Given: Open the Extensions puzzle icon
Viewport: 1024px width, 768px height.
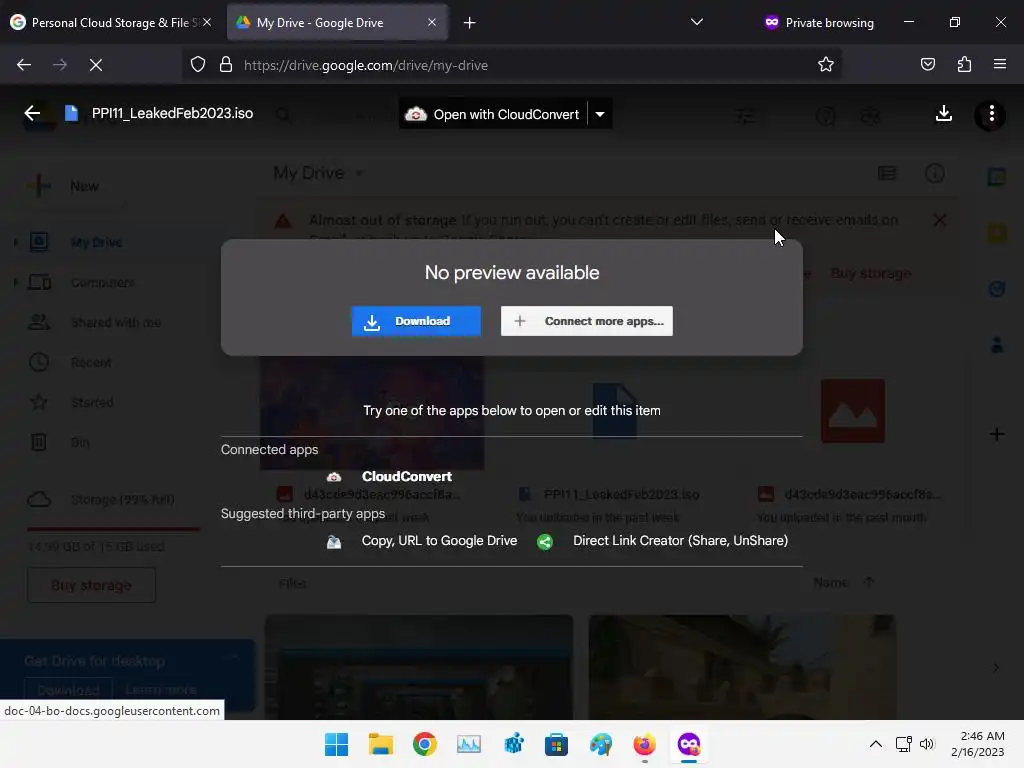Looking at the screenshot, I should [x=965, y=65].
